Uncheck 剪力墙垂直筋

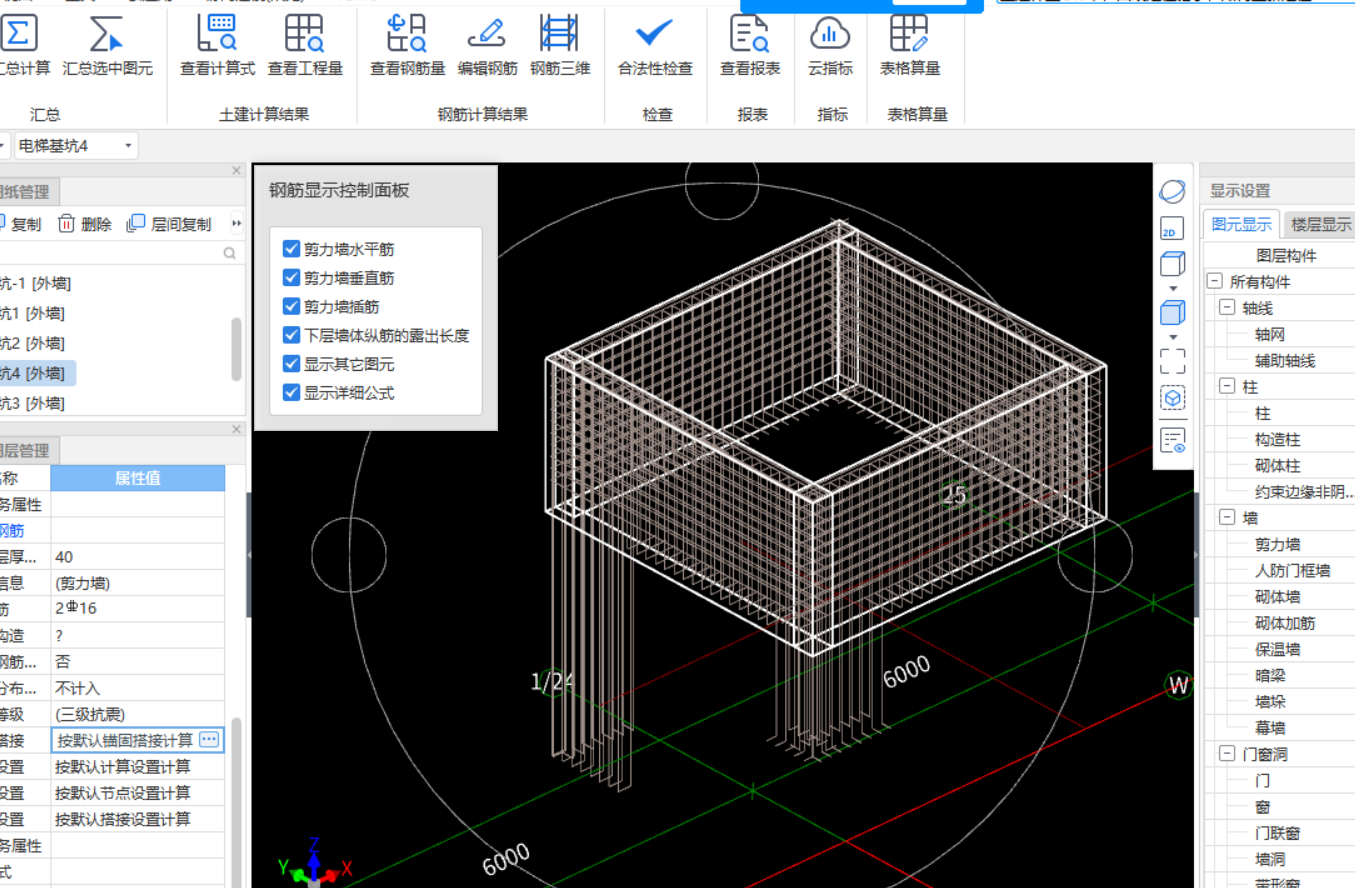(292, 277)
